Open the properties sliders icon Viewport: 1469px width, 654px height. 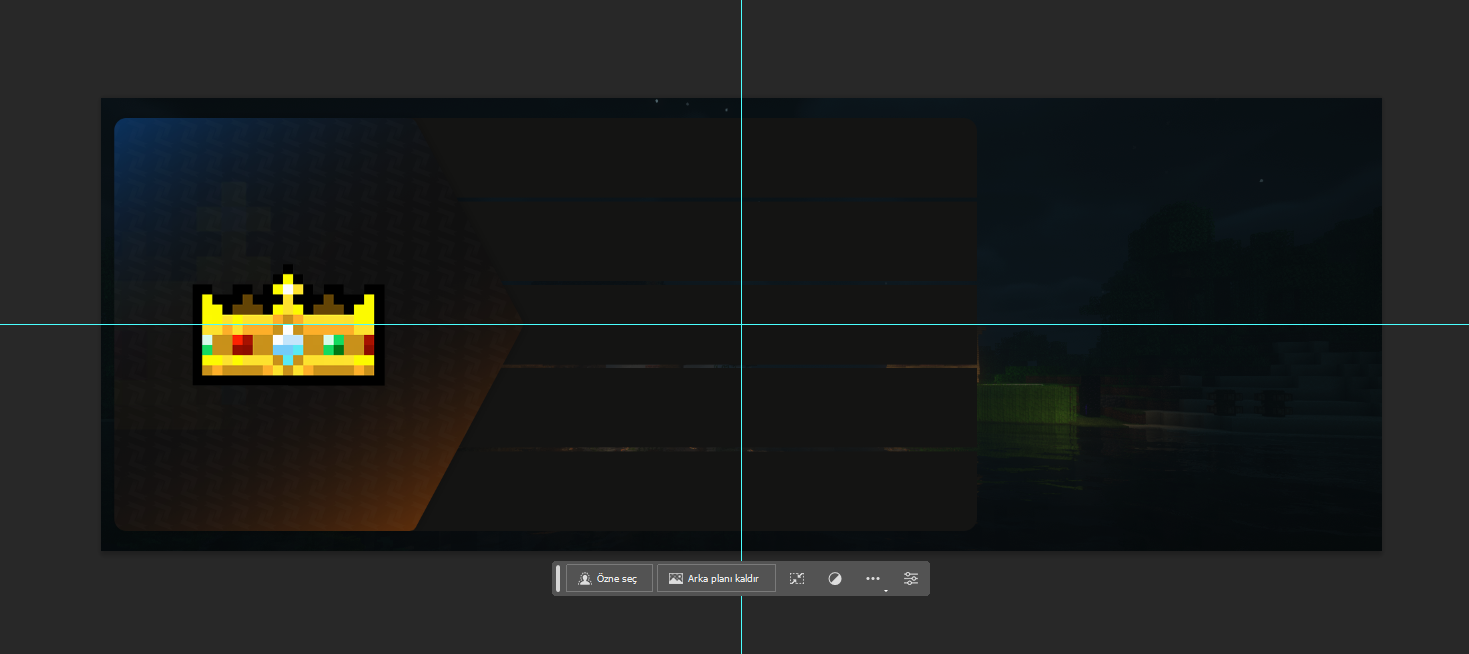point(911,579)
